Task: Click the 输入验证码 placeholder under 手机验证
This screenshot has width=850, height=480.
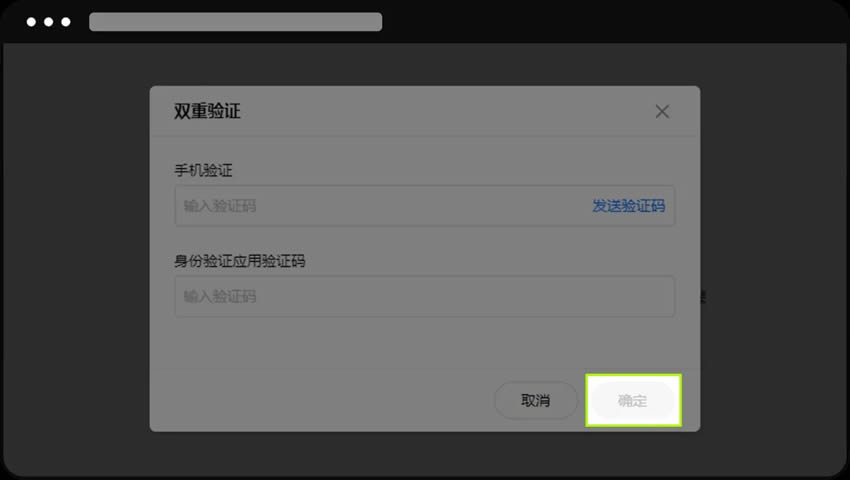Action: pos(220,206)
